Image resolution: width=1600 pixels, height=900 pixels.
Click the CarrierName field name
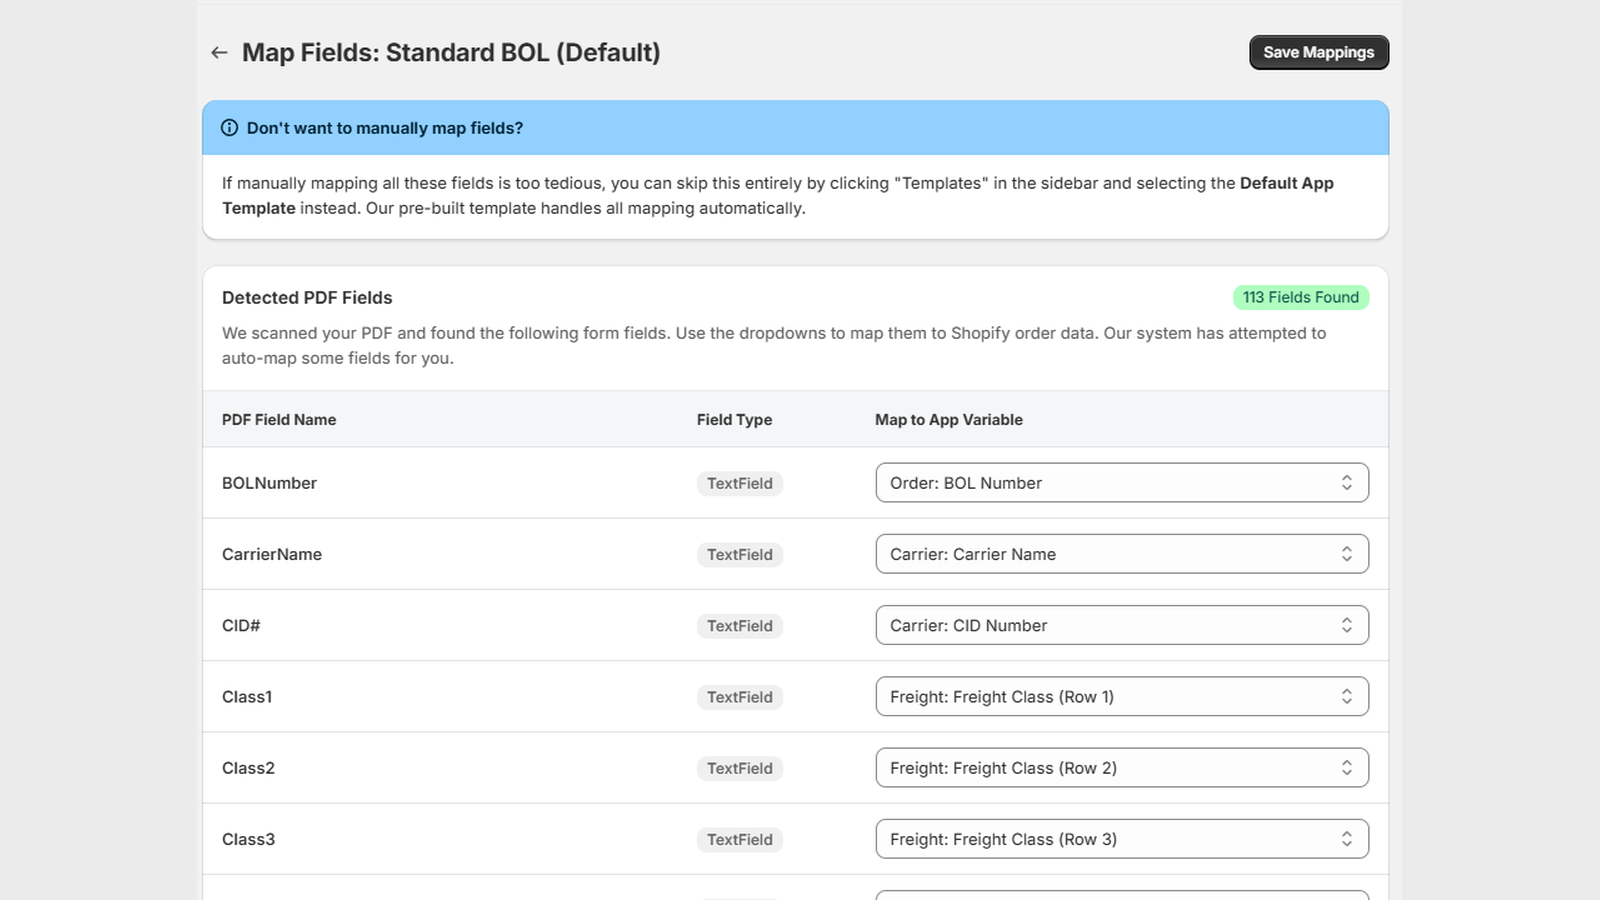(272, 554)
